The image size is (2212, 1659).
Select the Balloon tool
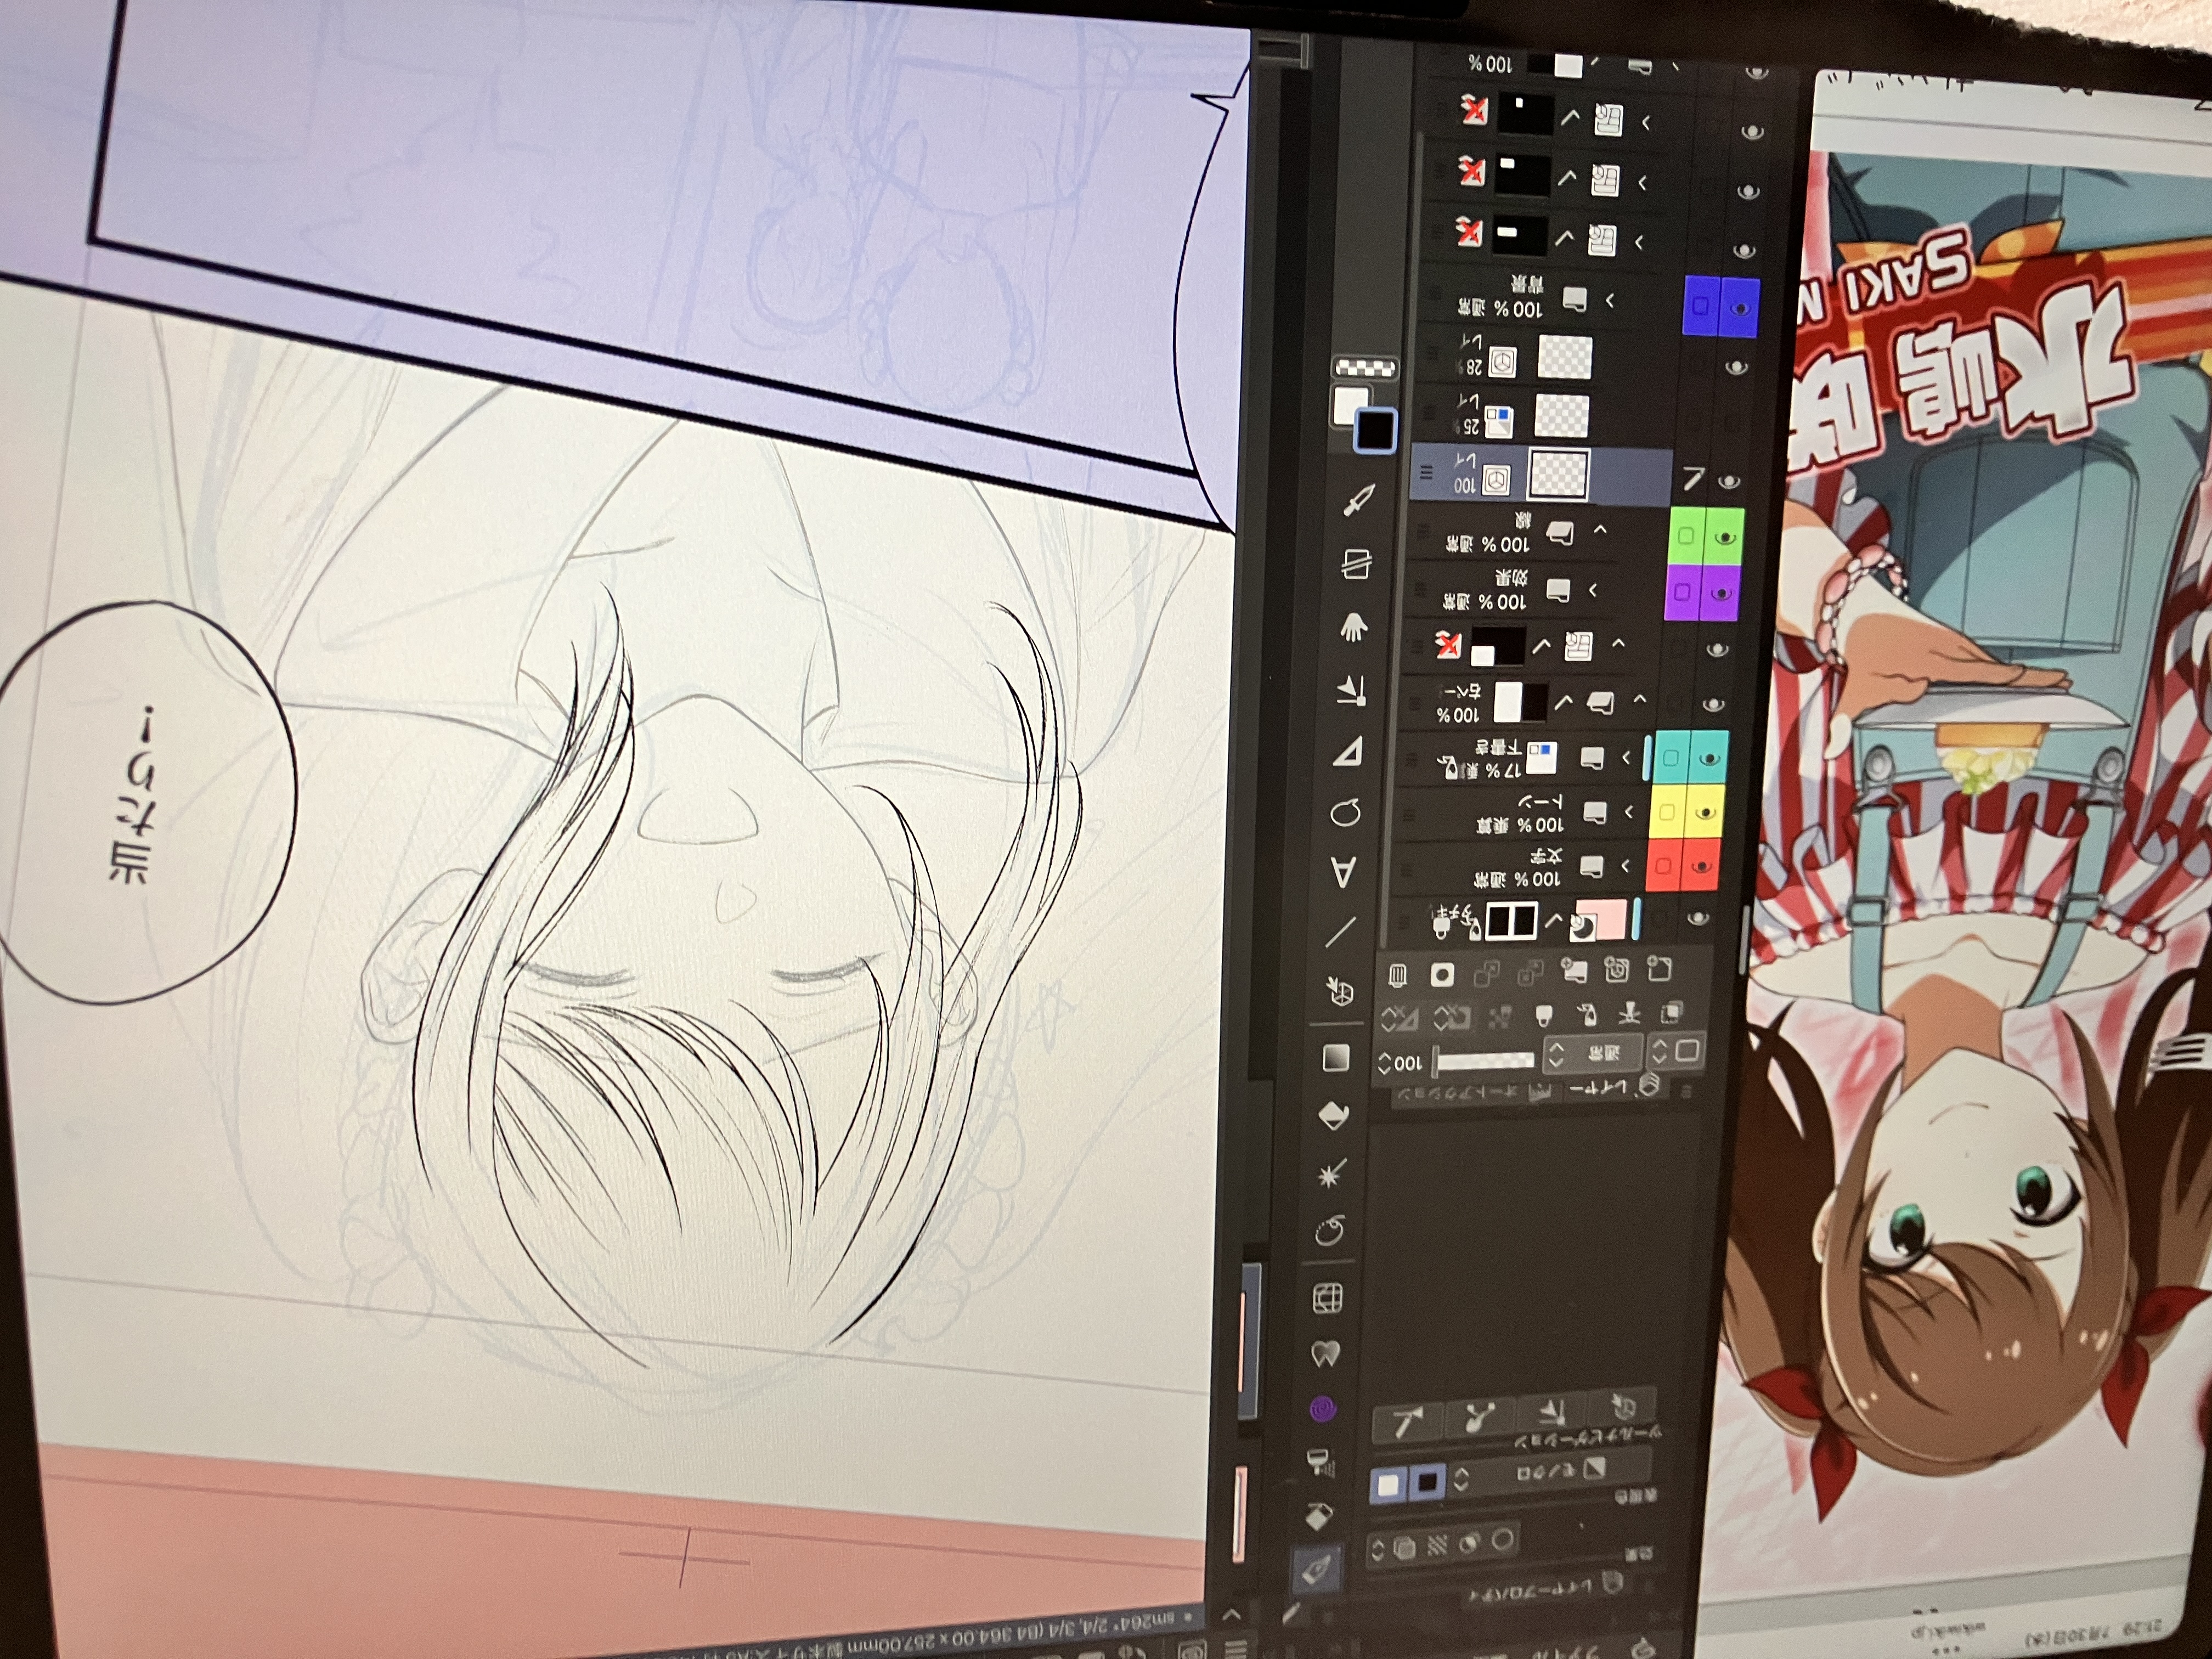click(x=1346, y=813)
